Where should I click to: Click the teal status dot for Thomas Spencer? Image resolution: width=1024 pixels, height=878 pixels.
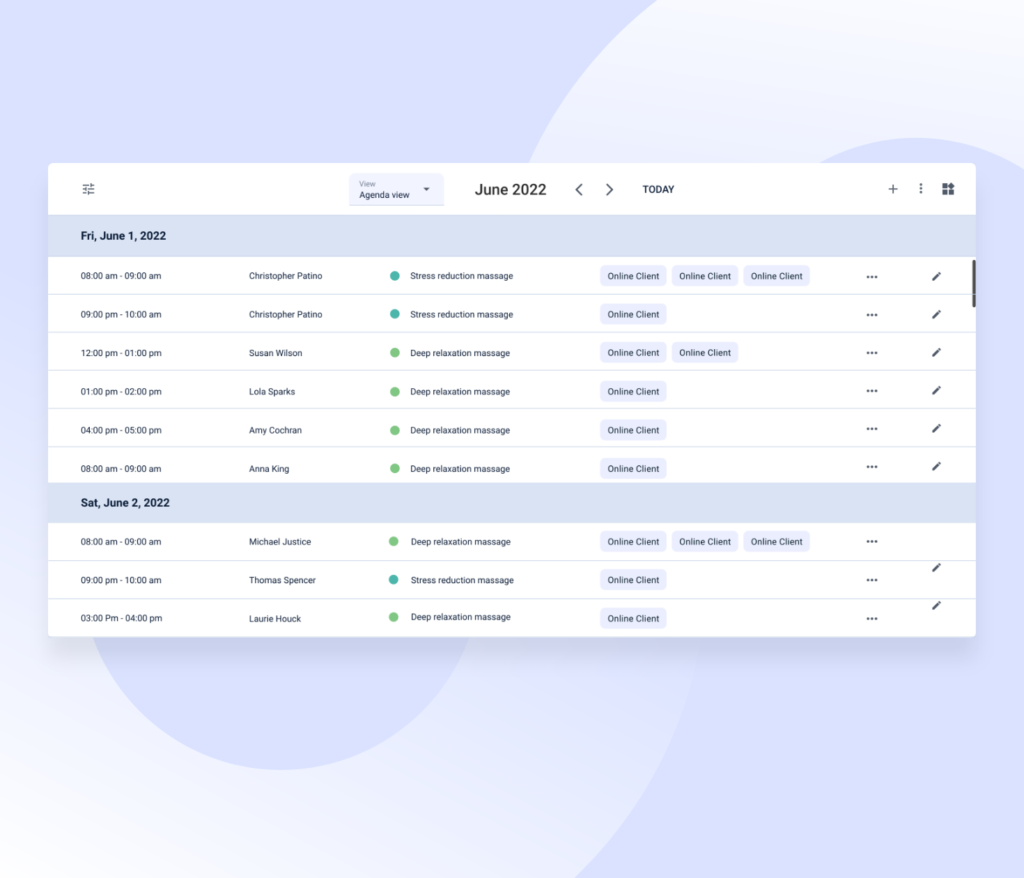click(393, 579)
